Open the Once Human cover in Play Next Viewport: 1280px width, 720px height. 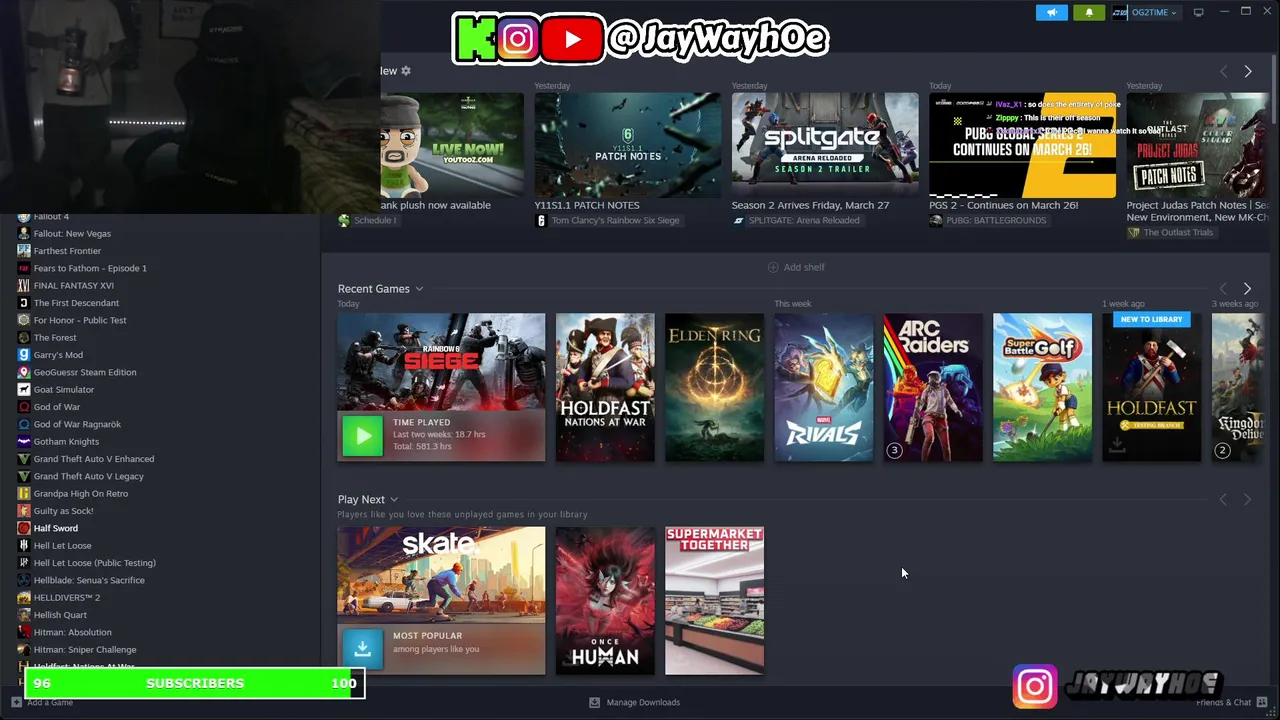605,601
